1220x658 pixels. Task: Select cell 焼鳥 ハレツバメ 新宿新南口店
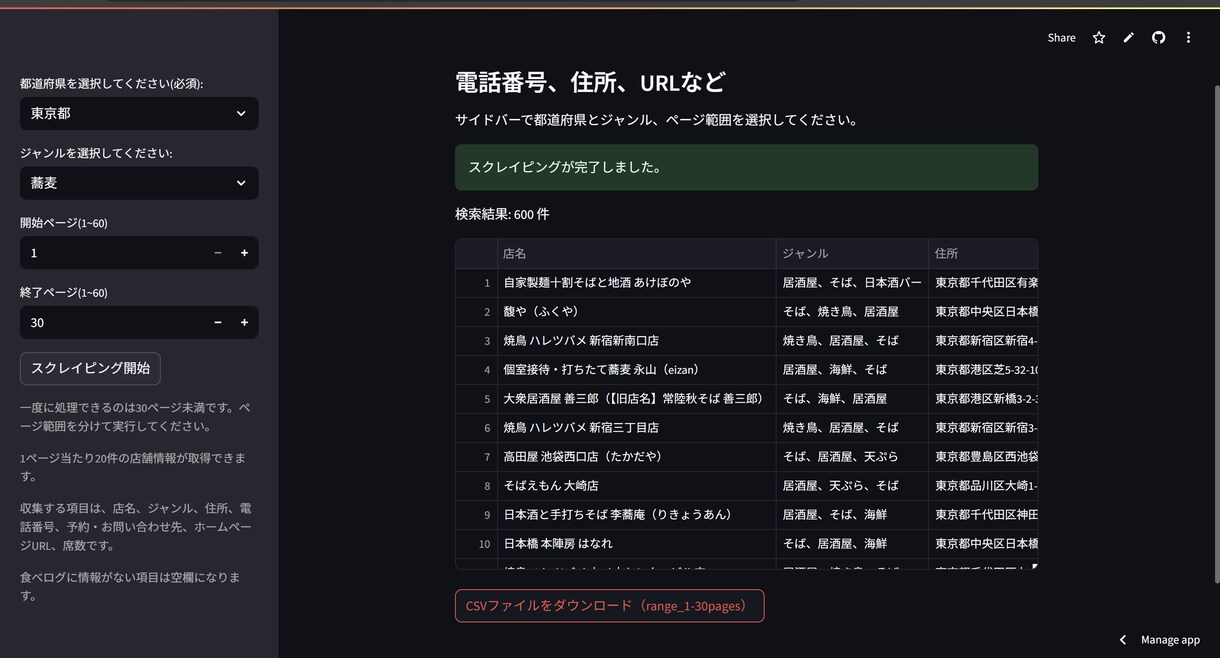pos(636,341)
